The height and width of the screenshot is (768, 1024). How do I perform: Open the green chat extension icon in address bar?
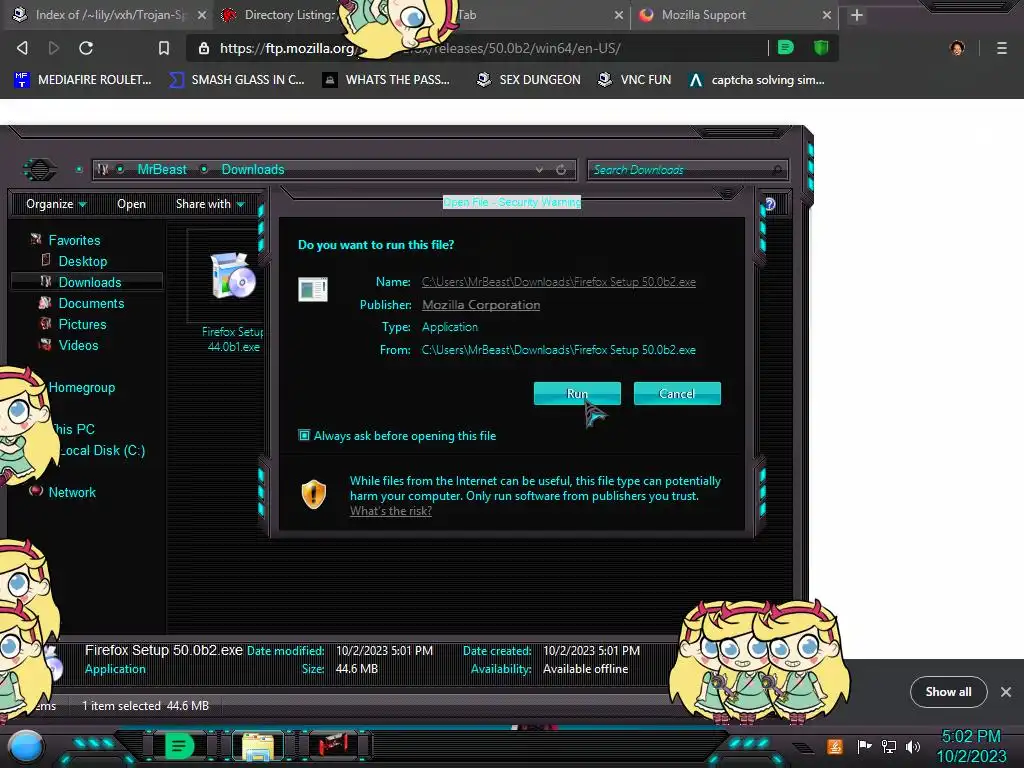tap(786, 48)
